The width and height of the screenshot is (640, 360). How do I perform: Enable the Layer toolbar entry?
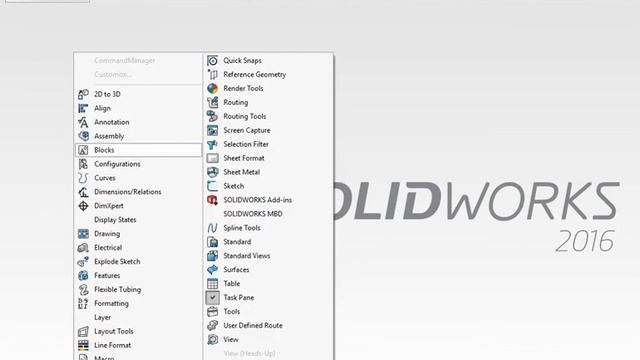(102, 317)
